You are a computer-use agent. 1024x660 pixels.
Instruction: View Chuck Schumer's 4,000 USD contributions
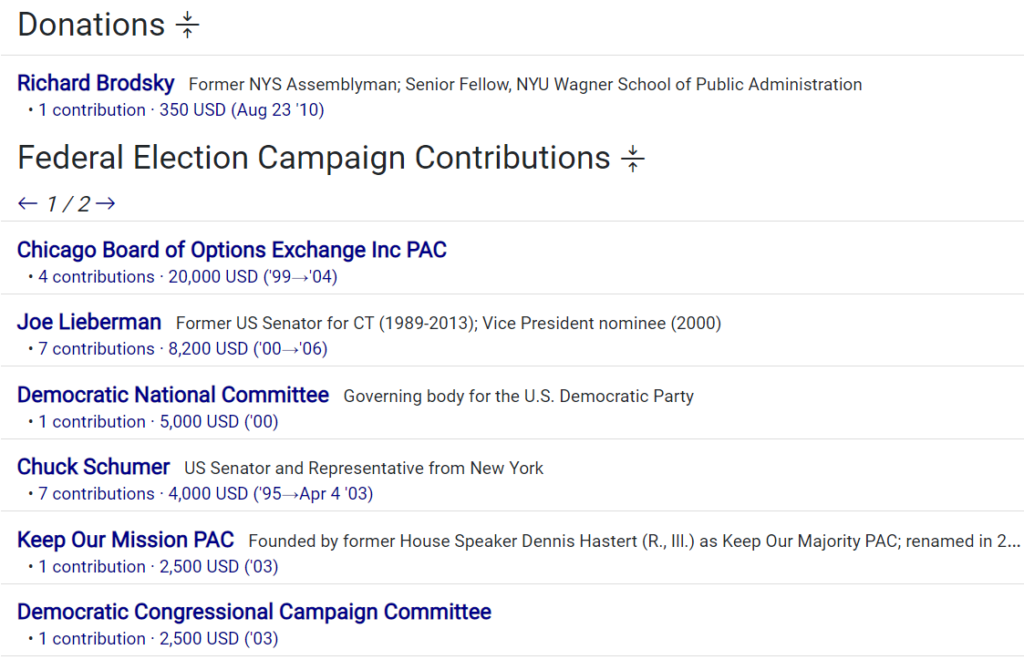(206, 494)
